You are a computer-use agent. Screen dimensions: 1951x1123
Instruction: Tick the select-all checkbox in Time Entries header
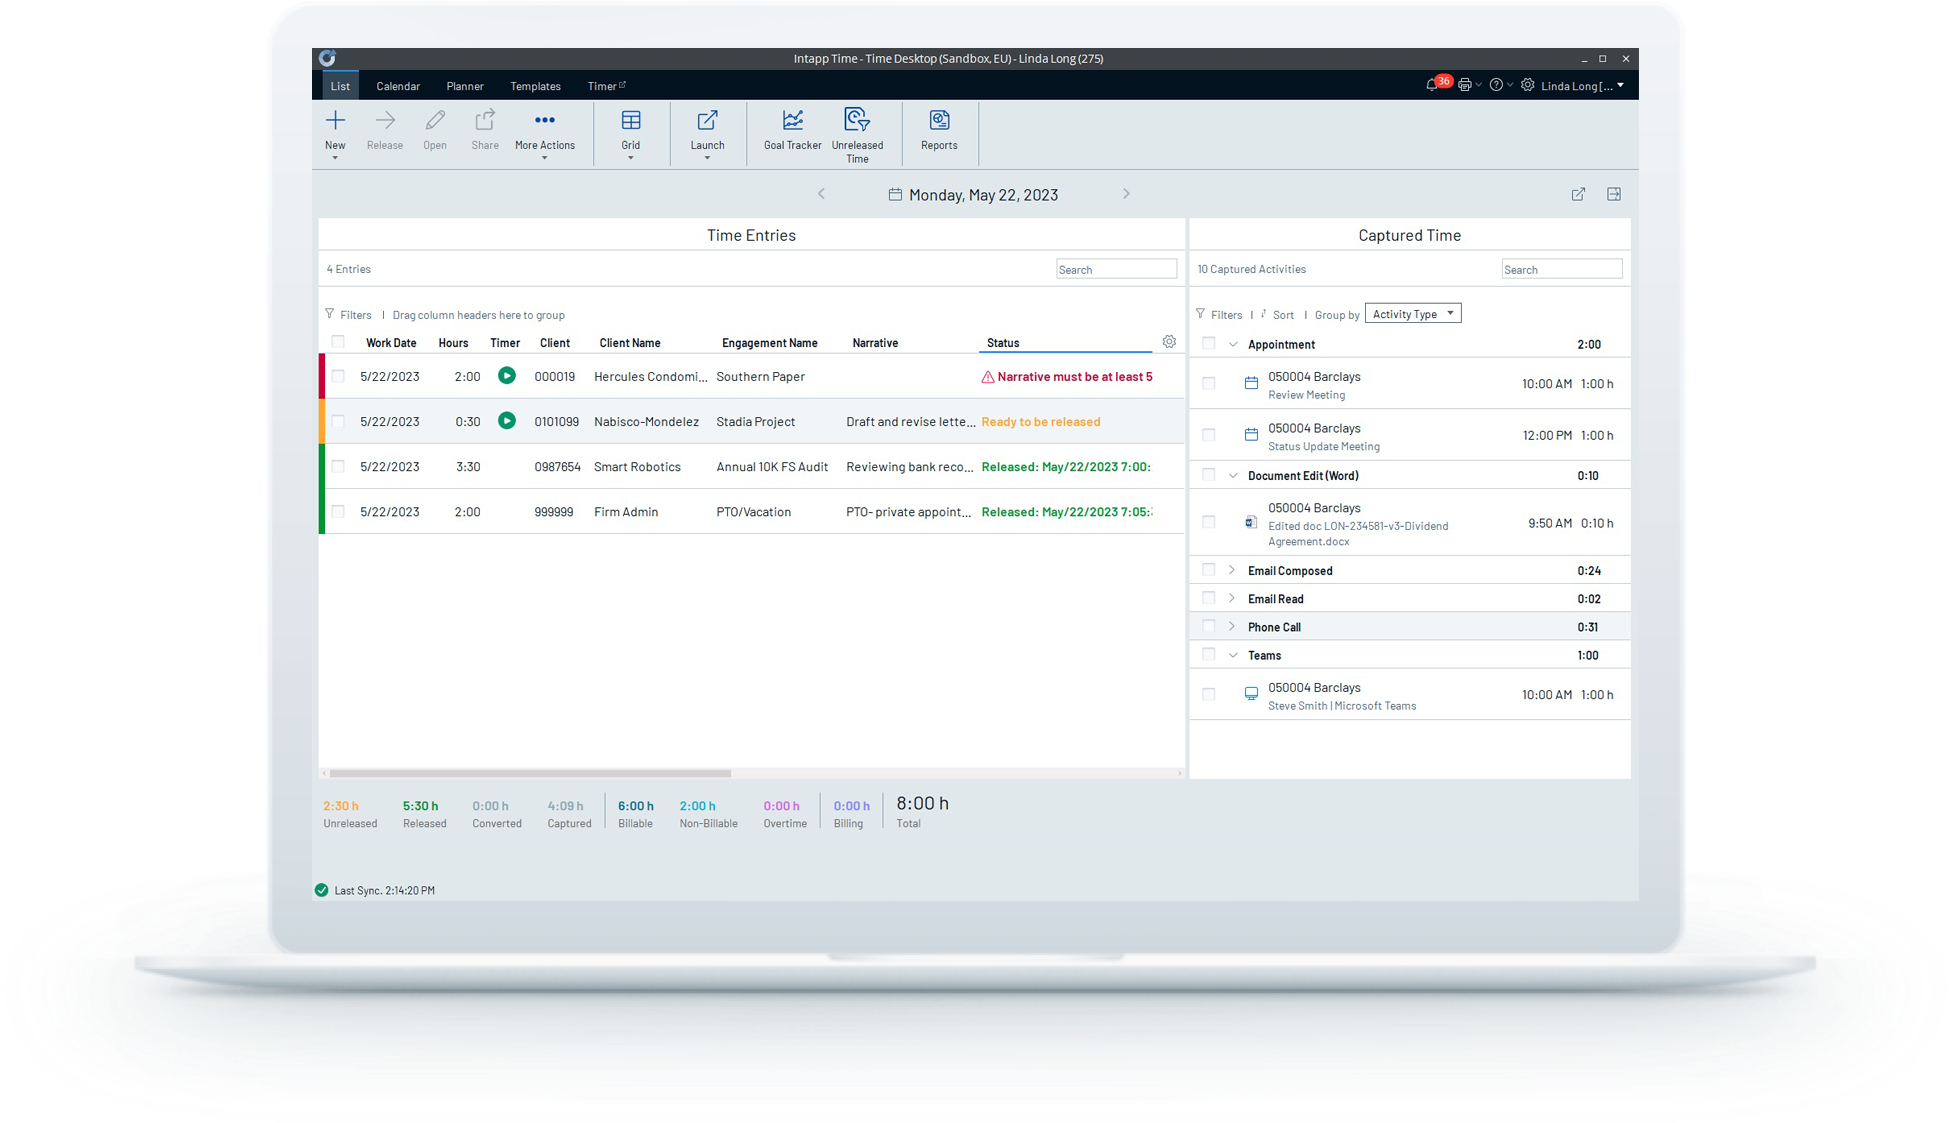click(x=337, y=341)
